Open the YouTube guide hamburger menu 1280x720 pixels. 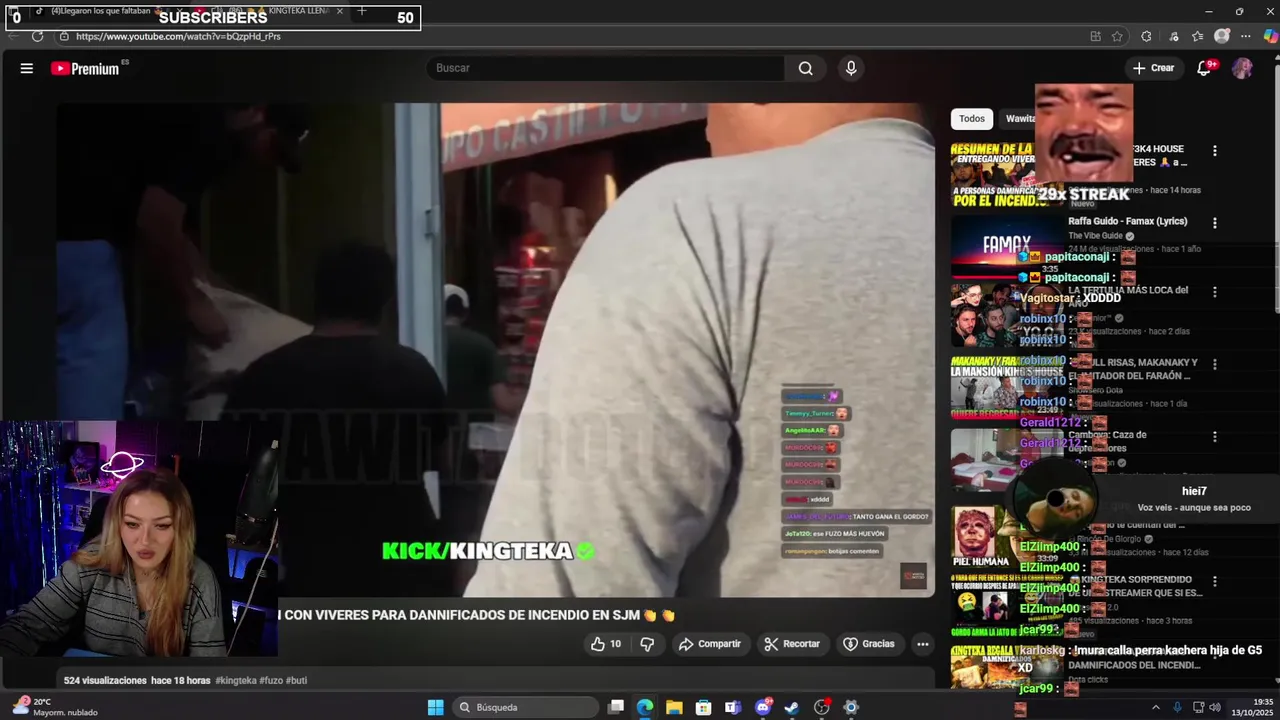pyautogui.click(x=27, y=68)
